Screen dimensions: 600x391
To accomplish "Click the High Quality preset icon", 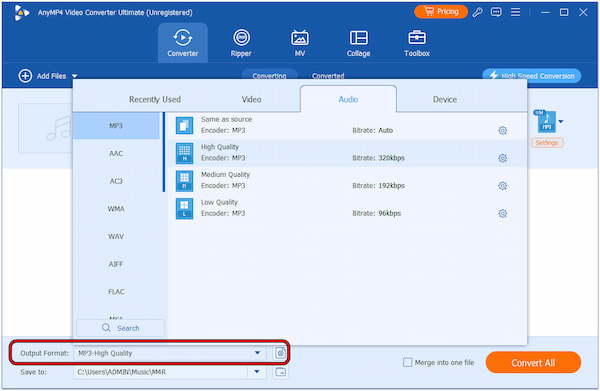I will pos(184,153).
